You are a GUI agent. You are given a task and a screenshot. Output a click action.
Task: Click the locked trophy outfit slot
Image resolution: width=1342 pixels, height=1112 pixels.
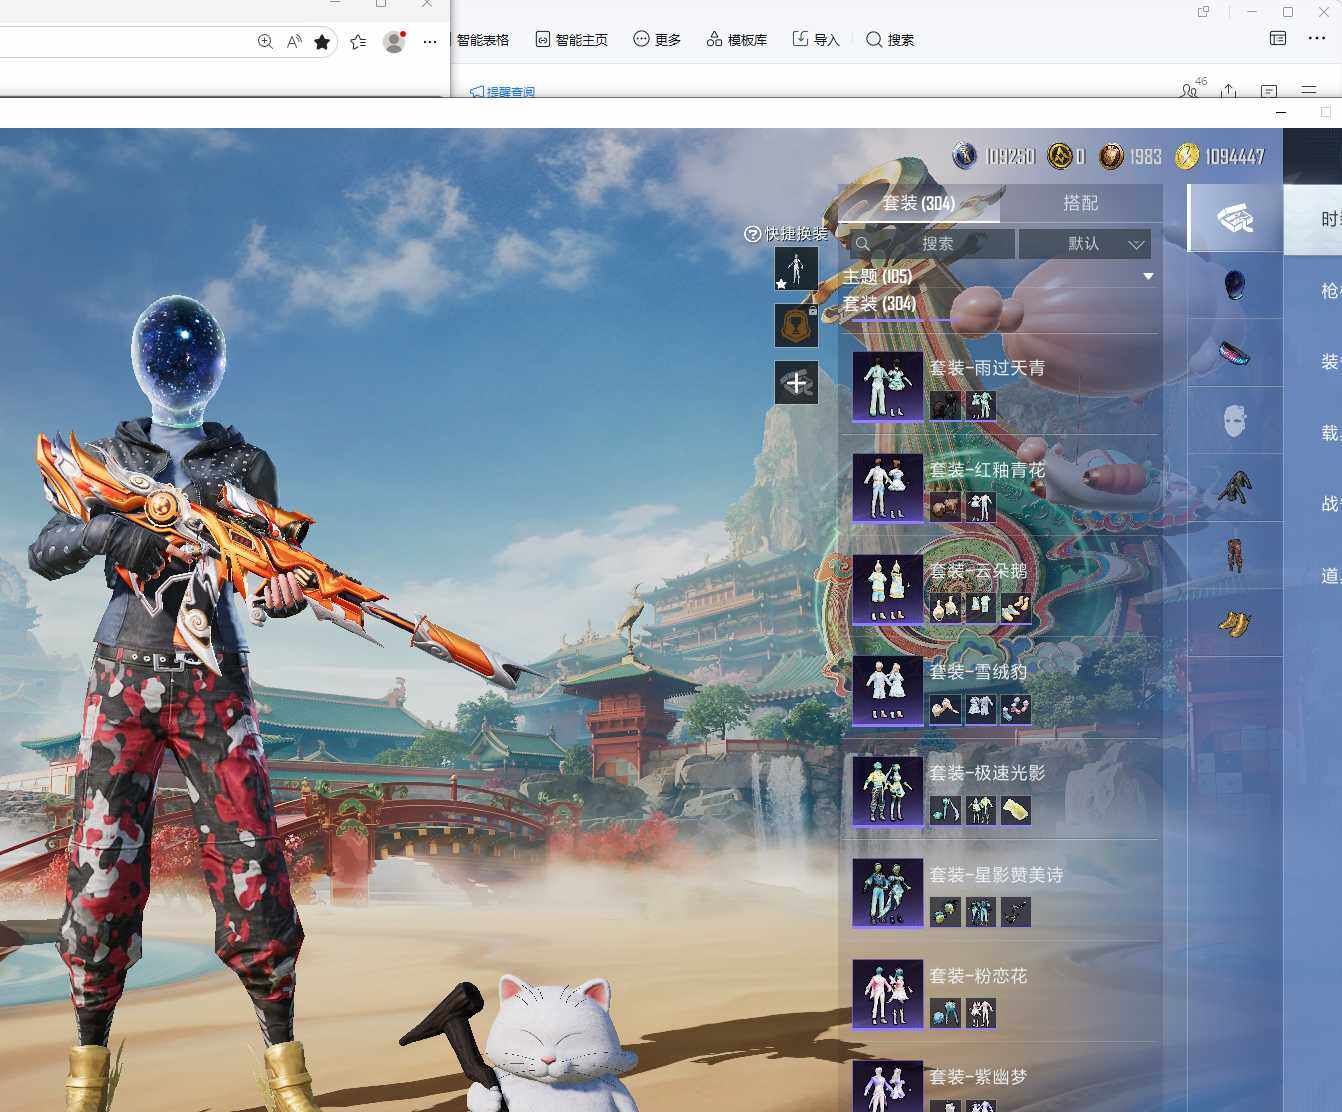pos(796,326)
